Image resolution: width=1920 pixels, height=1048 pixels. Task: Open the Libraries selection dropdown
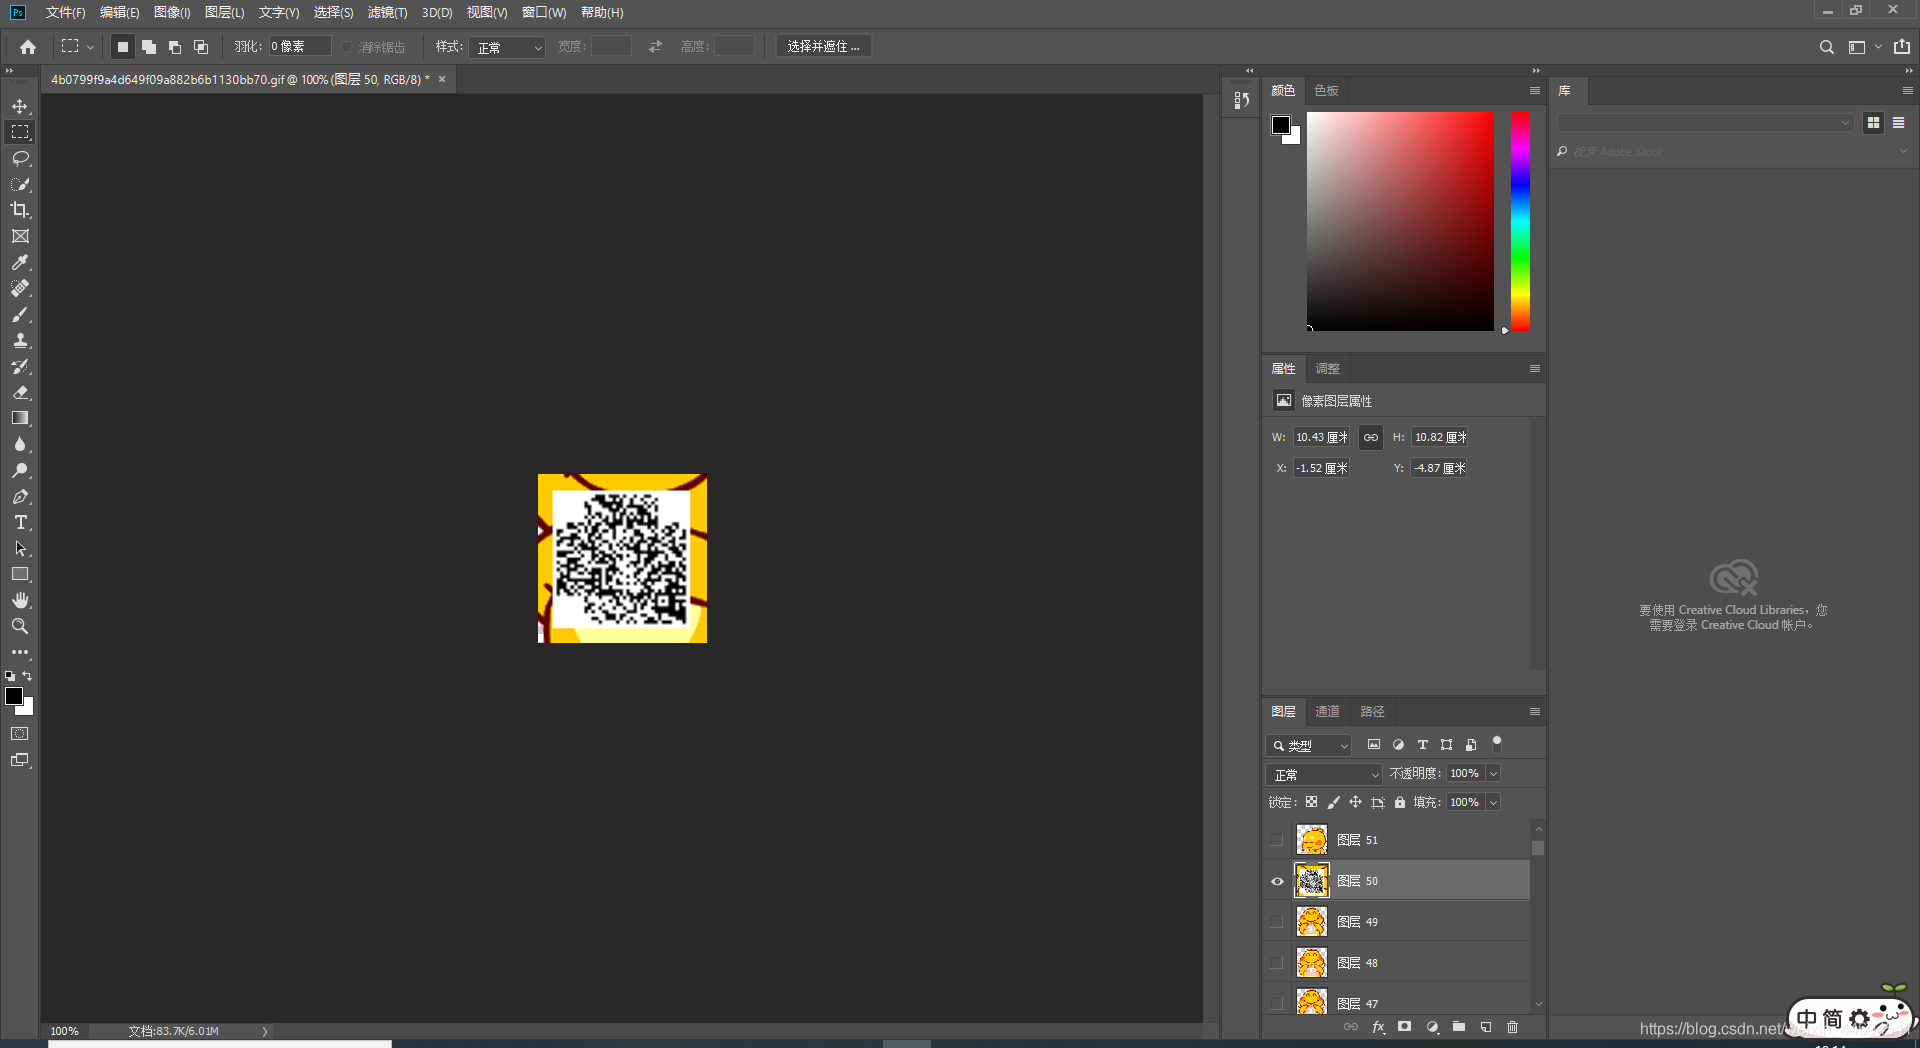(x=1705, y=122)
